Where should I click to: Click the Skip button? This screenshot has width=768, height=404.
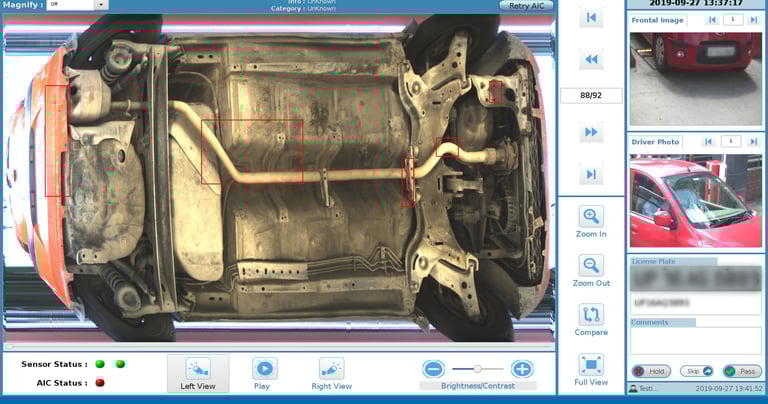[x=696, y=371]
